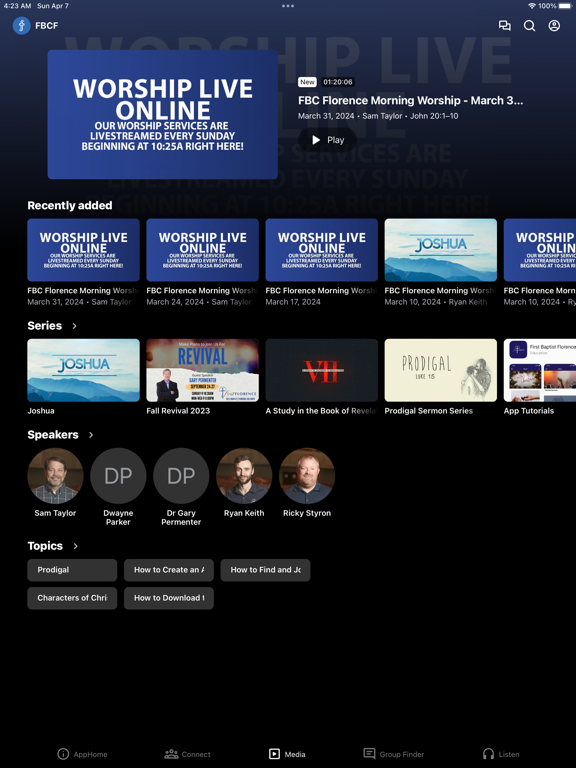
Task: Open the chat messages icon
Action: 504,25
